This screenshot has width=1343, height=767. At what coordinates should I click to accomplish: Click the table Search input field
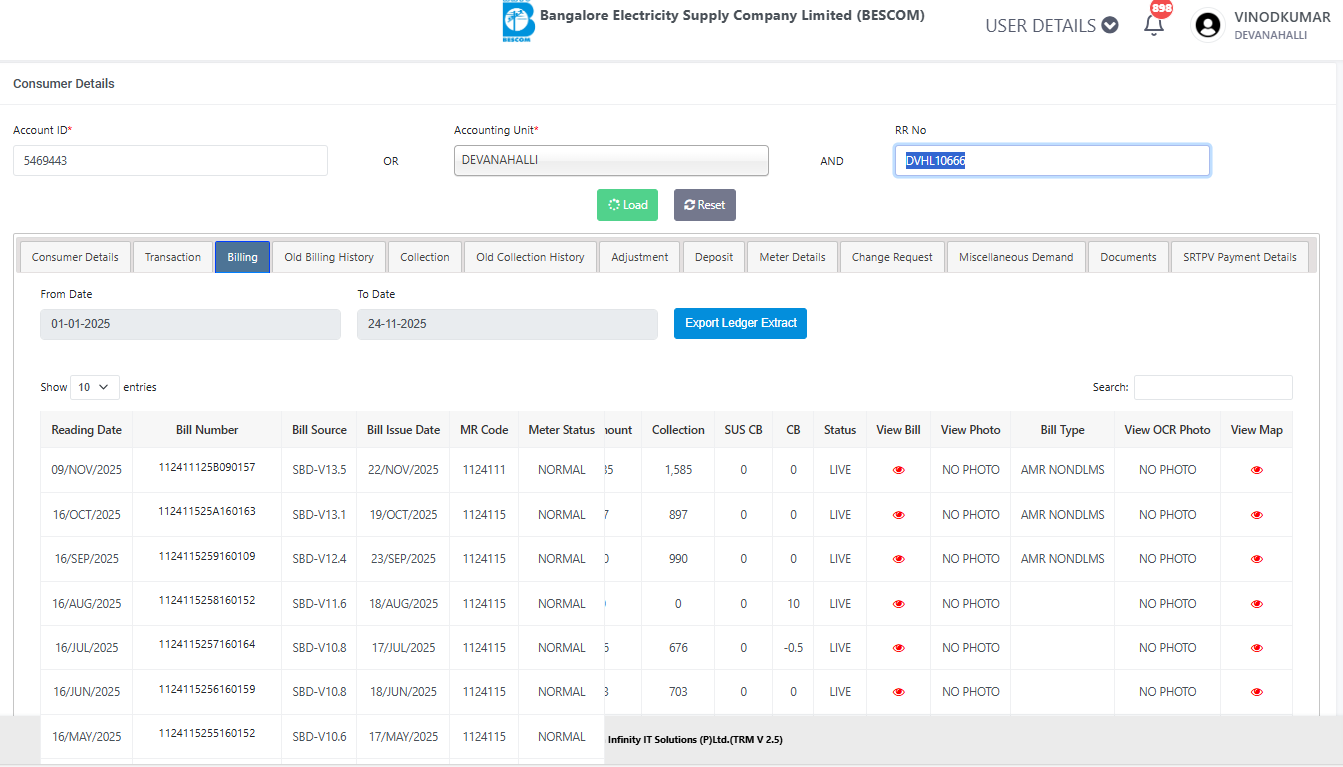[x=1212, y=387]
